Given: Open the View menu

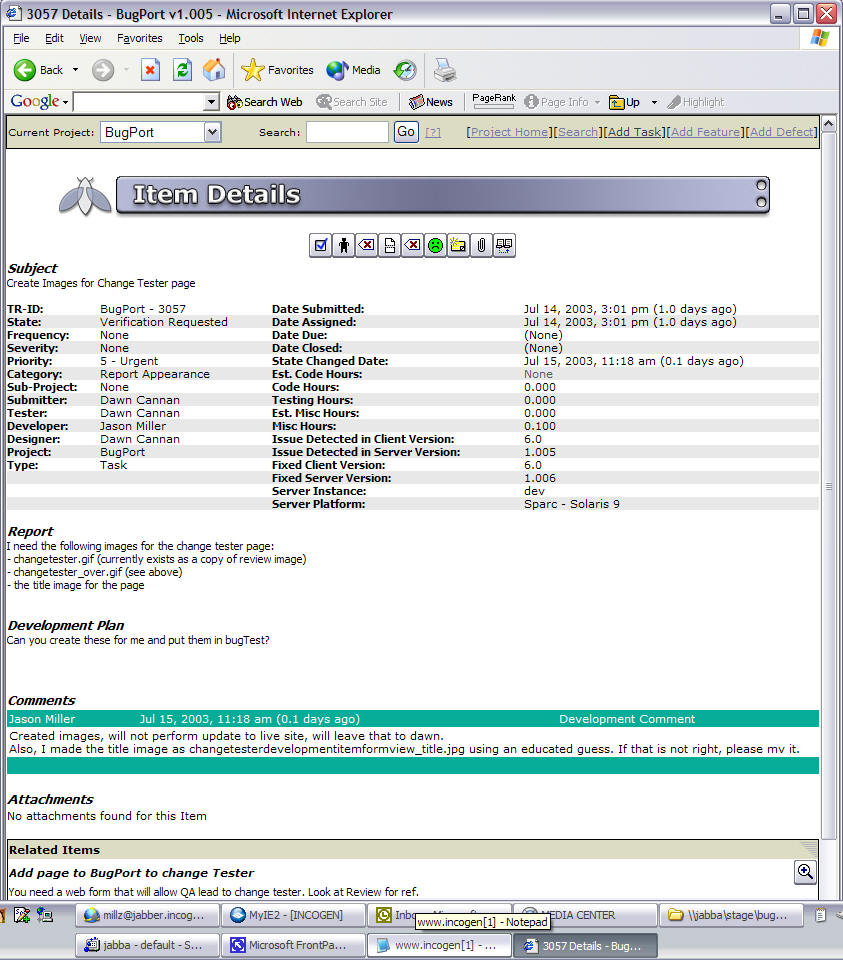Looking at the screenshot, I should coord(90,38).
